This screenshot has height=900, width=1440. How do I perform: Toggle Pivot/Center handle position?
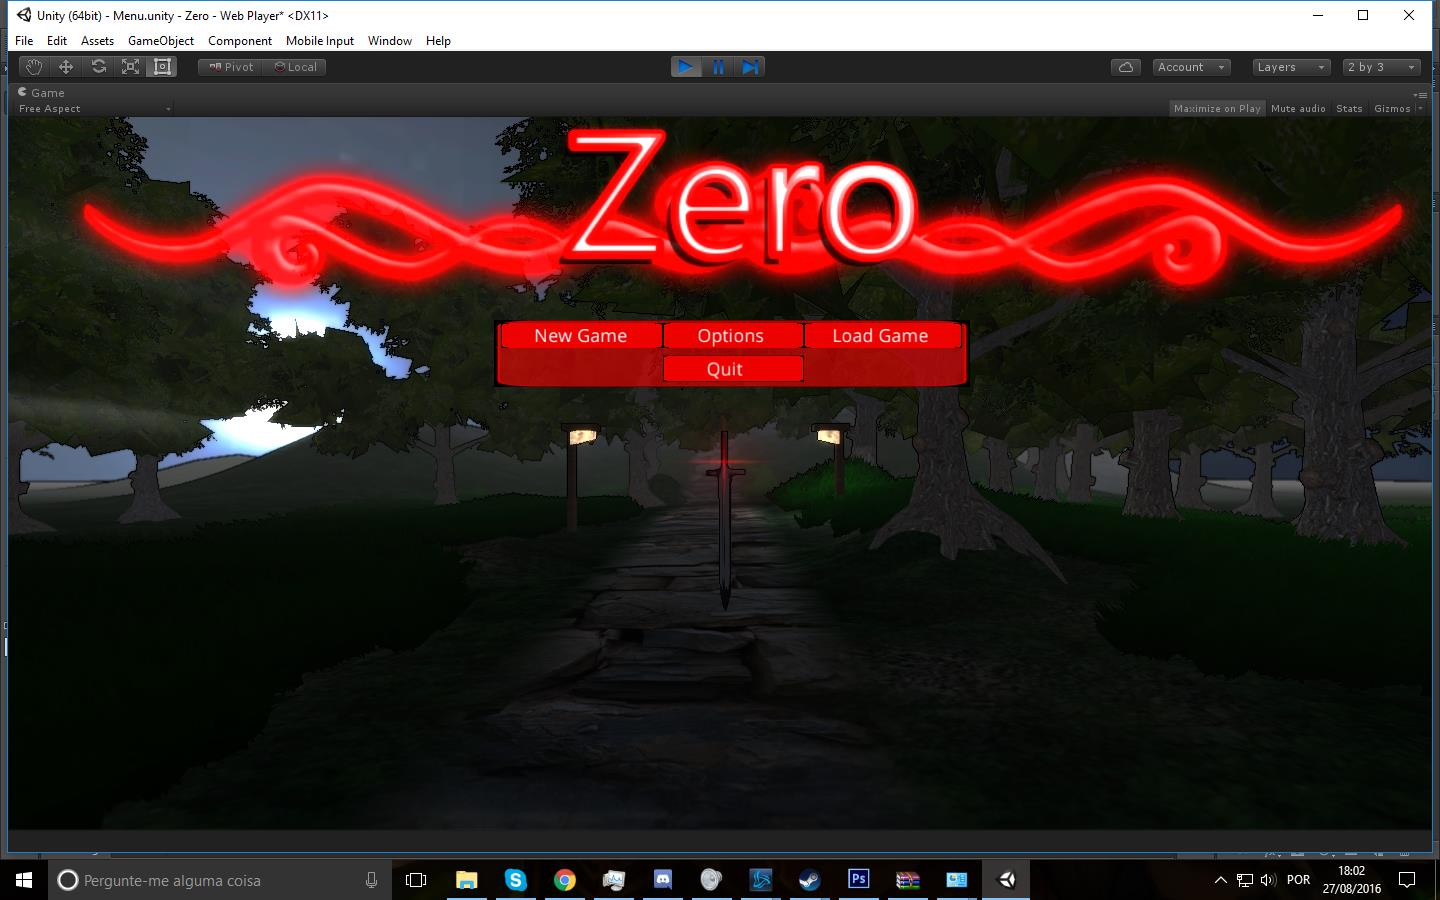(231, 67)
